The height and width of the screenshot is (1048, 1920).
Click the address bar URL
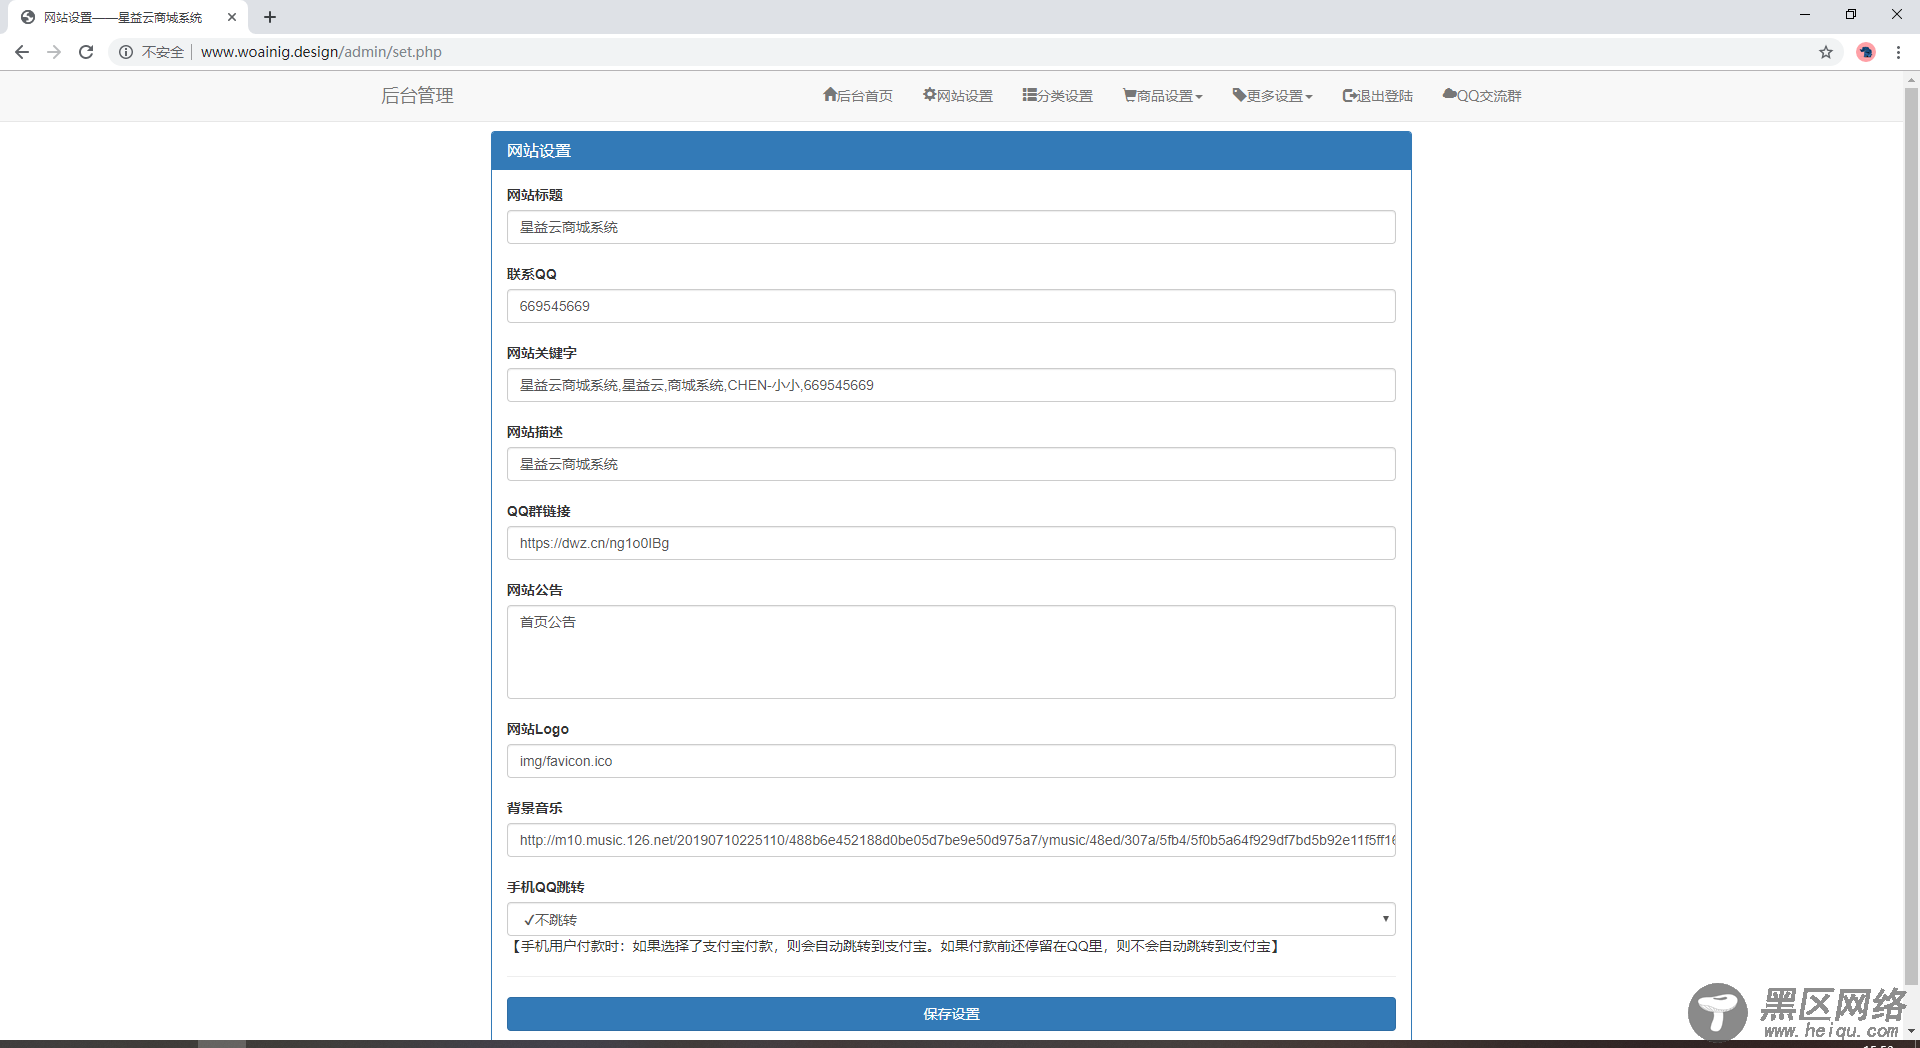(x=321, y=52)
